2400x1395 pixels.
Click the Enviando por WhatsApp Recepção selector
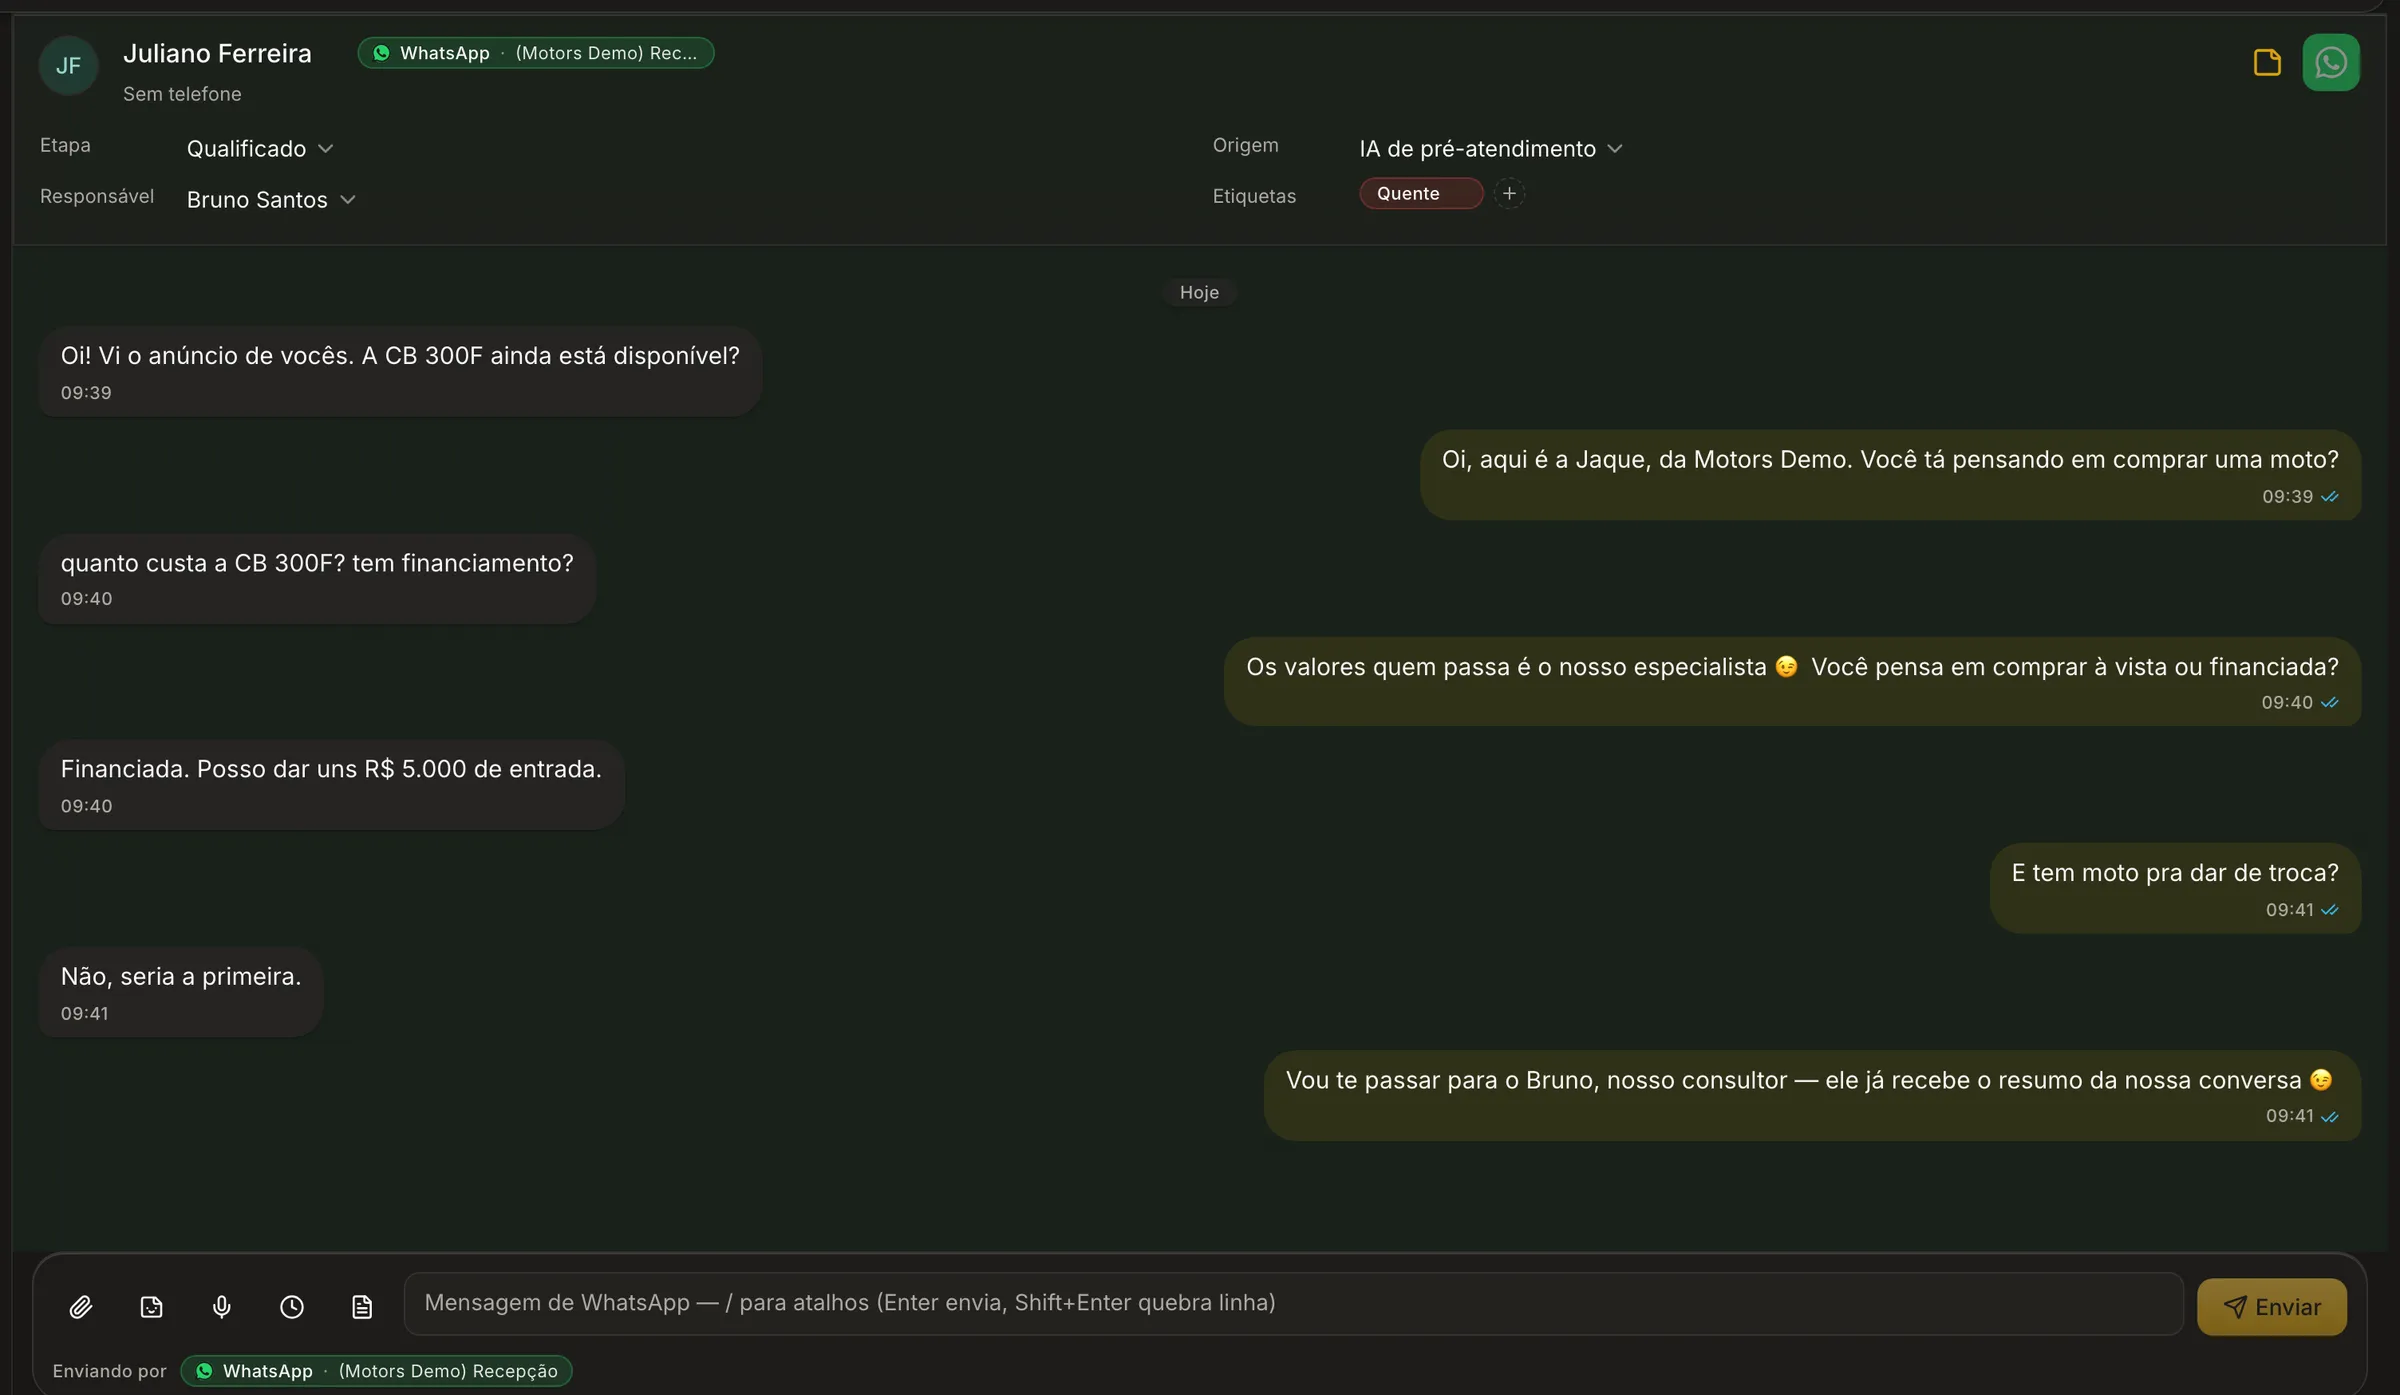[x=376, y=1370]
